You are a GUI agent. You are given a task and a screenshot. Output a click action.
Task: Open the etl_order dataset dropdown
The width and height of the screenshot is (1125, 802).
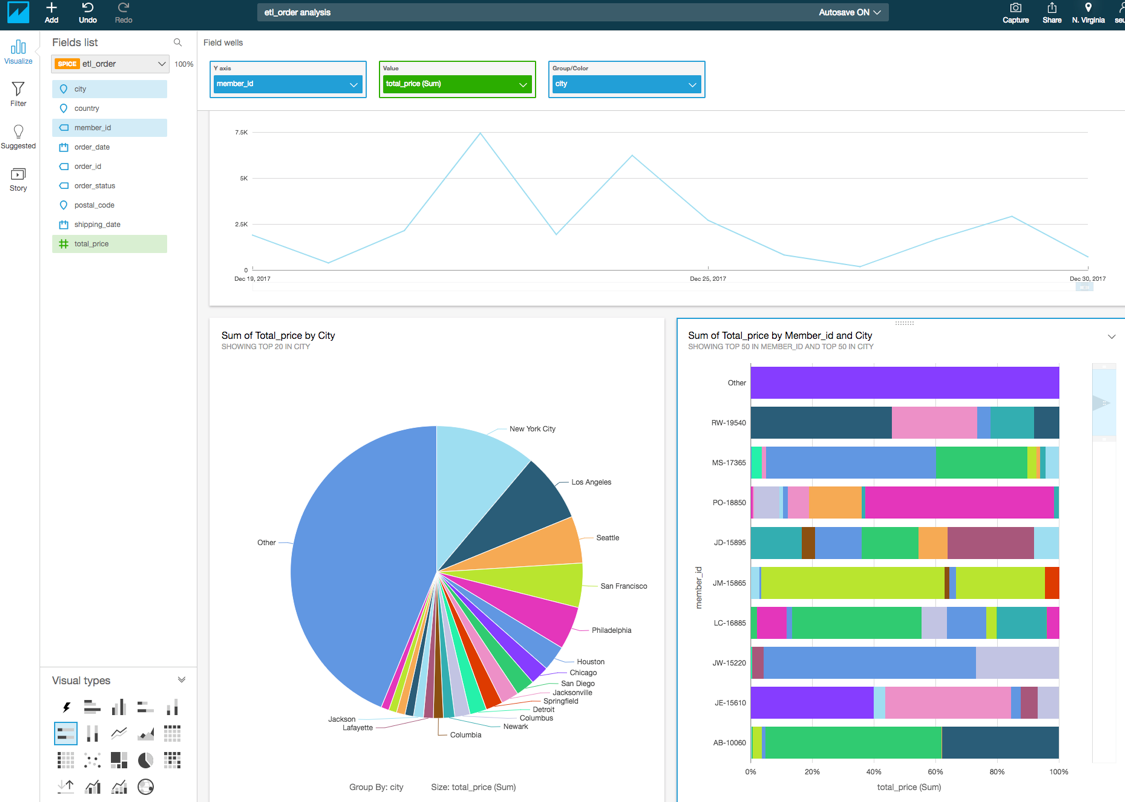point(110,64)
